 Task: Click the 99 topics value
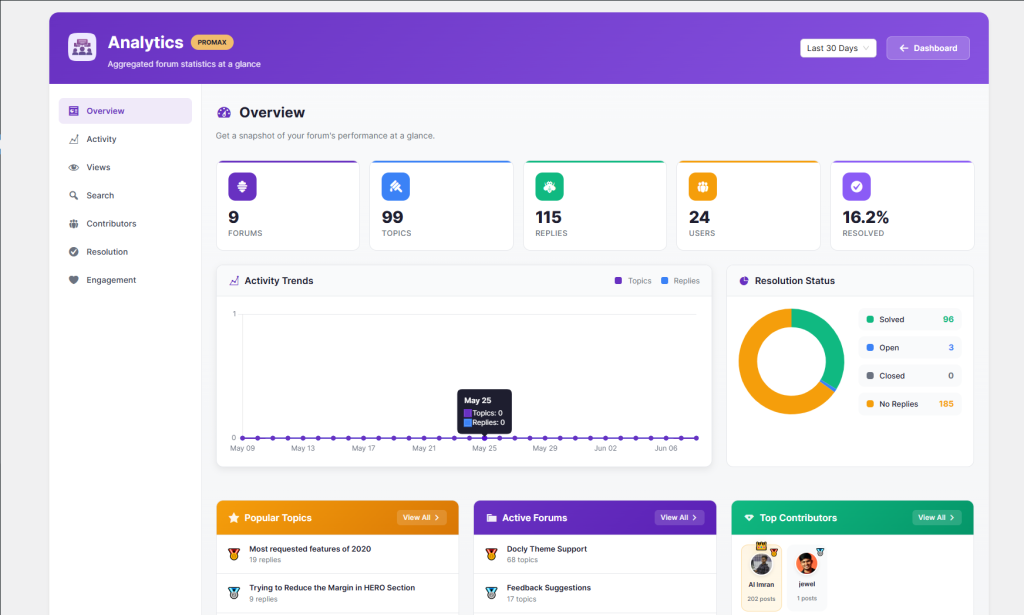[392, 217]
